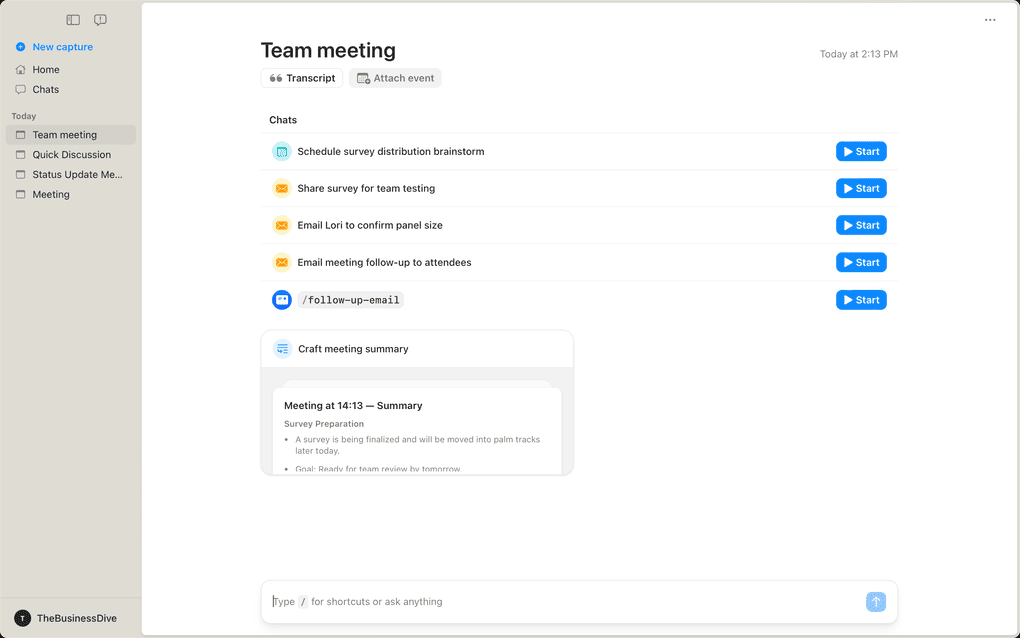
Task: Open Chats in the sidebar
Action: click(46, 90)
